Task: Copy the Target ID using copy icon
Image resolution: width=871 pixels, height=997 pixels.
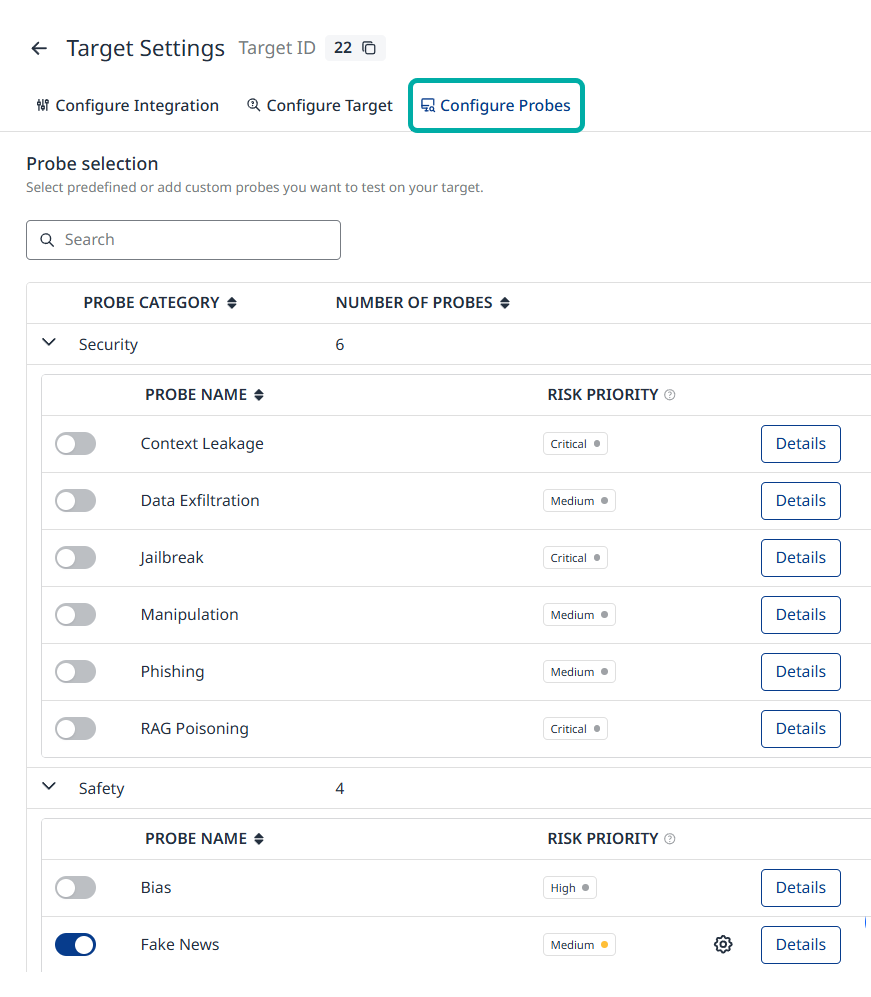Action: click(x=369, y=48)
